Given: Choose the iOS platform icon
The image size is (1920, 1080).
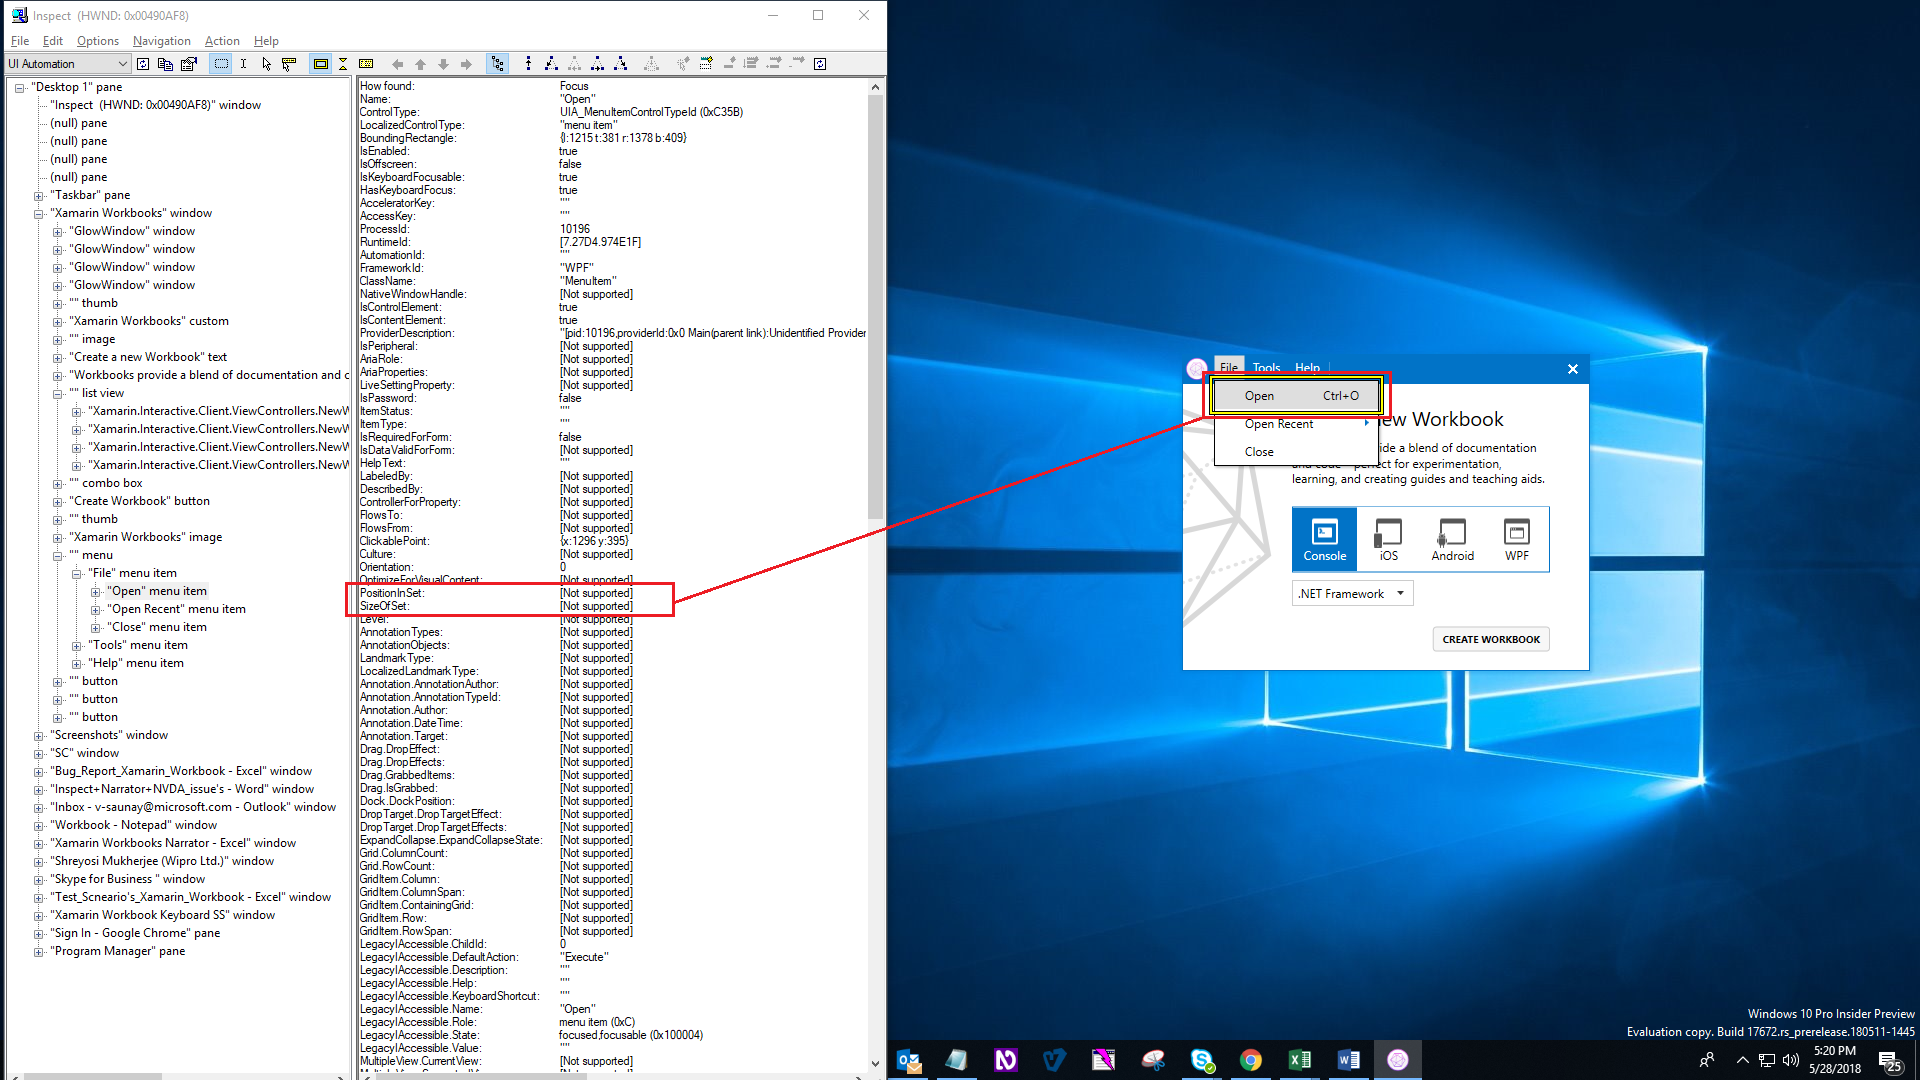Looking at the screenshot, I should (1388, 539).
